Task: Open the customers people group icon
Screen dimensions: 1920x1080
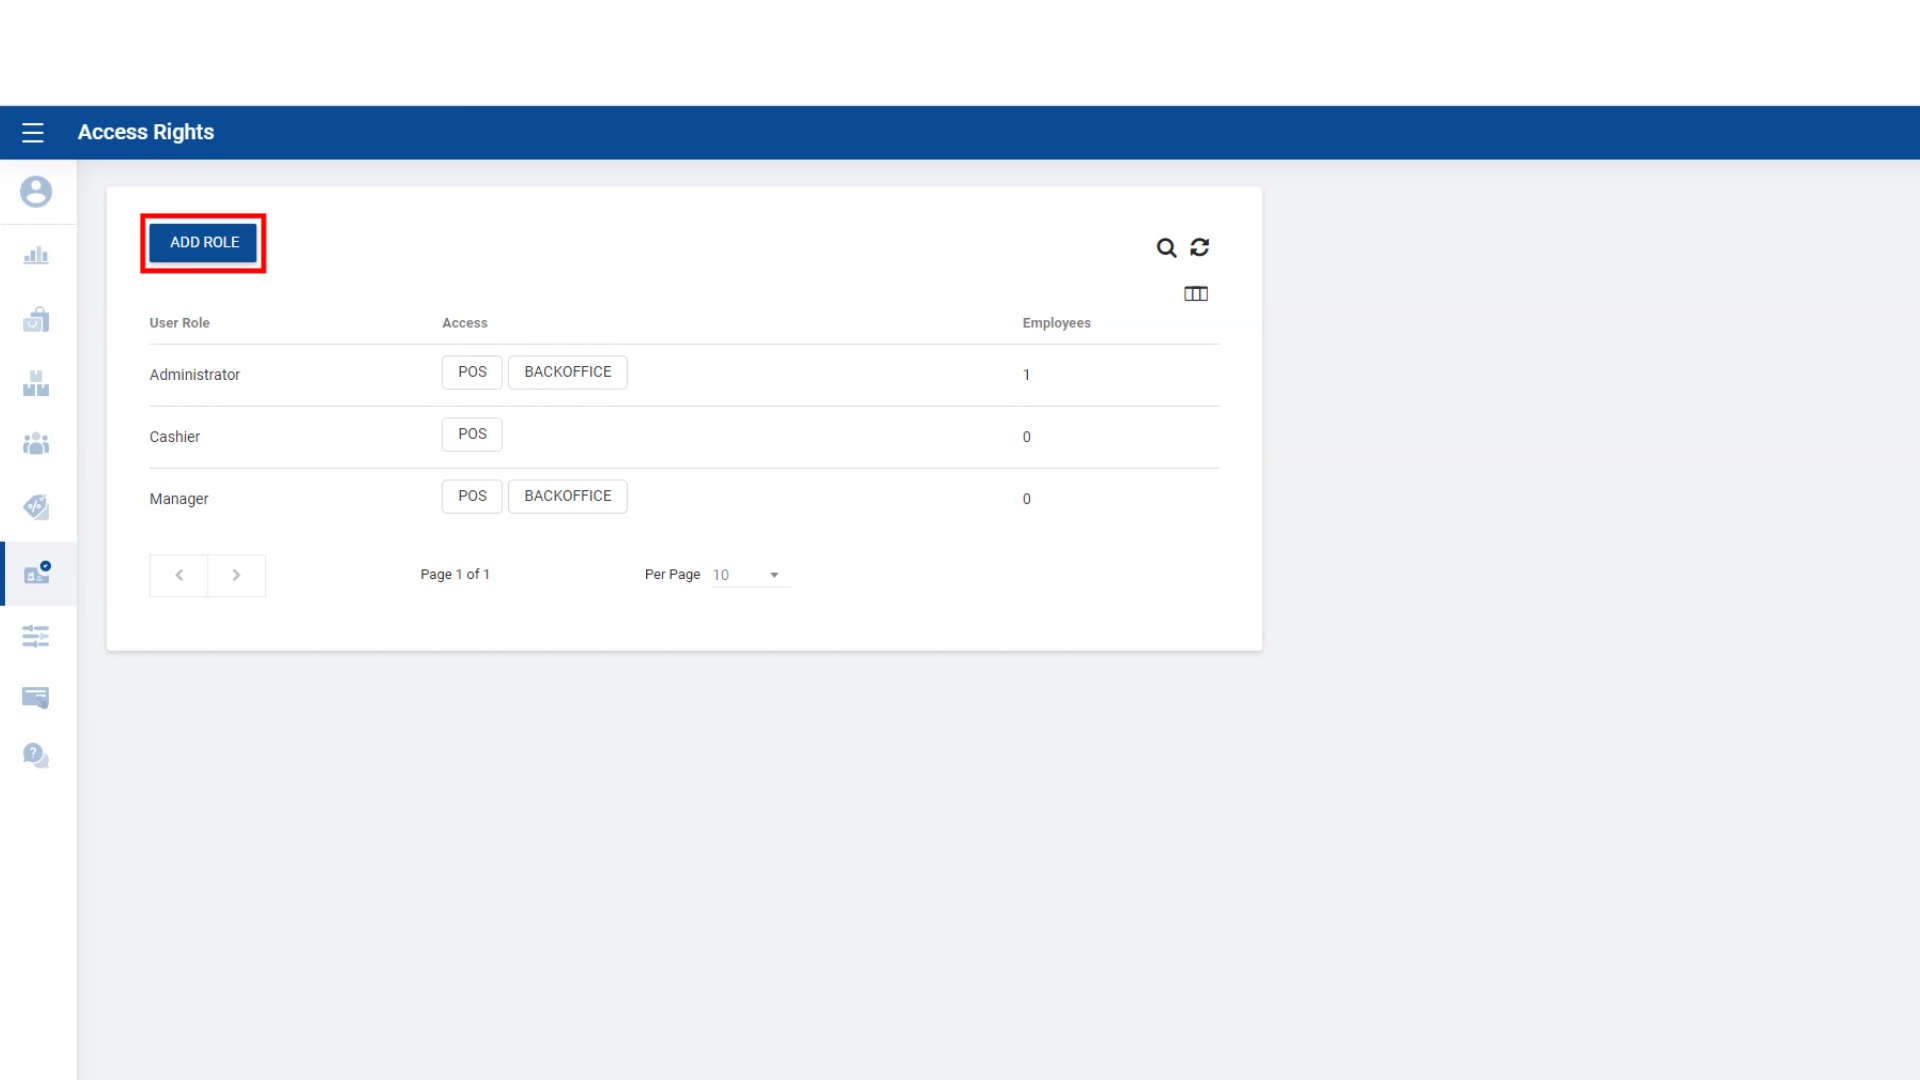Action: tap(36, 443)
